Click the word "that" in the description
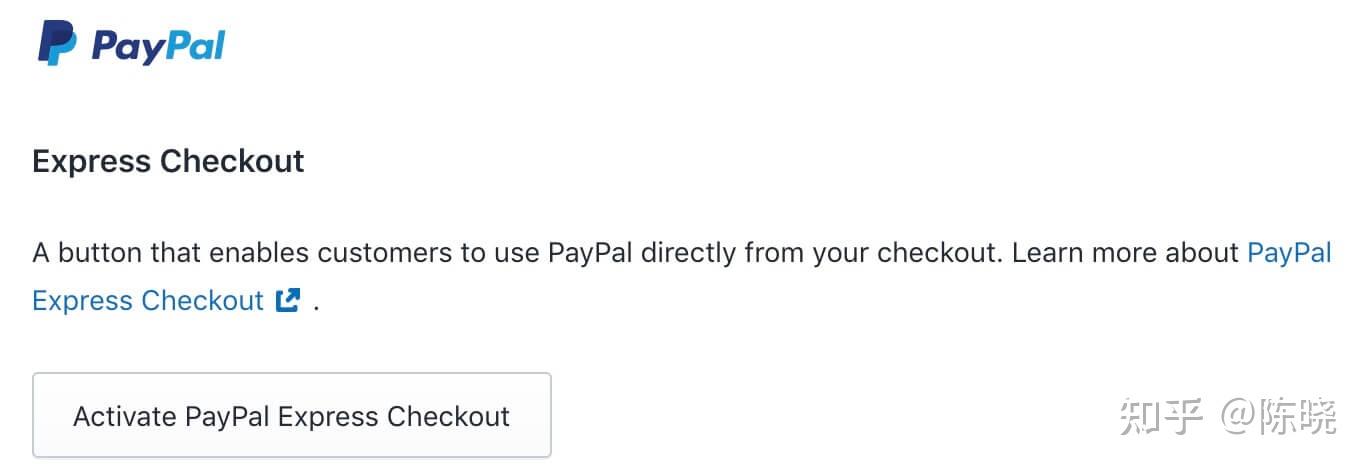The width and height of the screenshot is (1372, 472). pyautogui.click(x=176, y=252)
